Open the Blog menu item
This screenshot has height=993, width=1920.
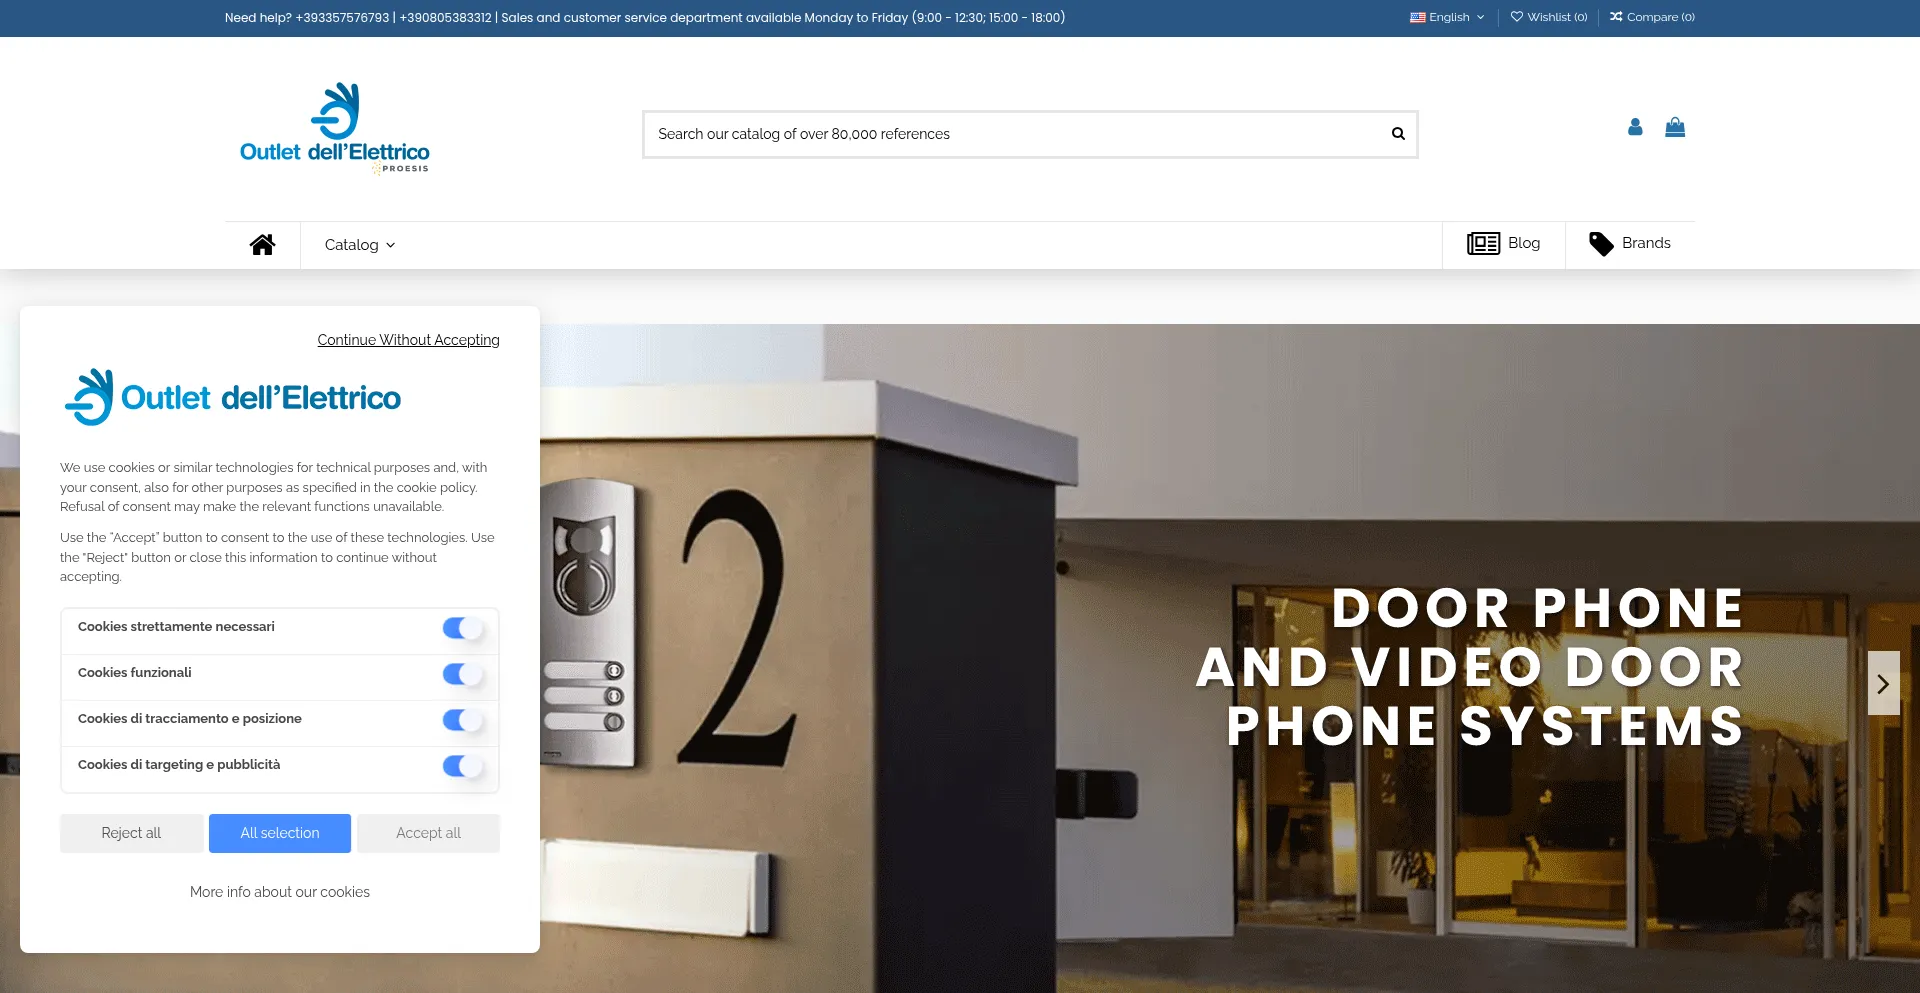[1504, 243]
